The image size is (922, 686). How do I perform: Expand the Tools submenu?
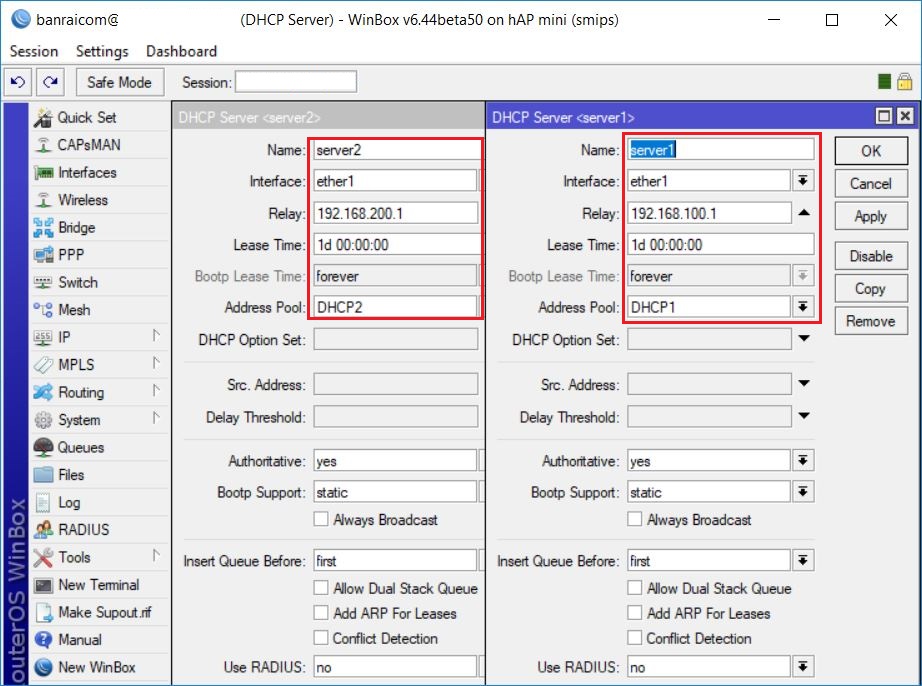click(x=156, y=556)
